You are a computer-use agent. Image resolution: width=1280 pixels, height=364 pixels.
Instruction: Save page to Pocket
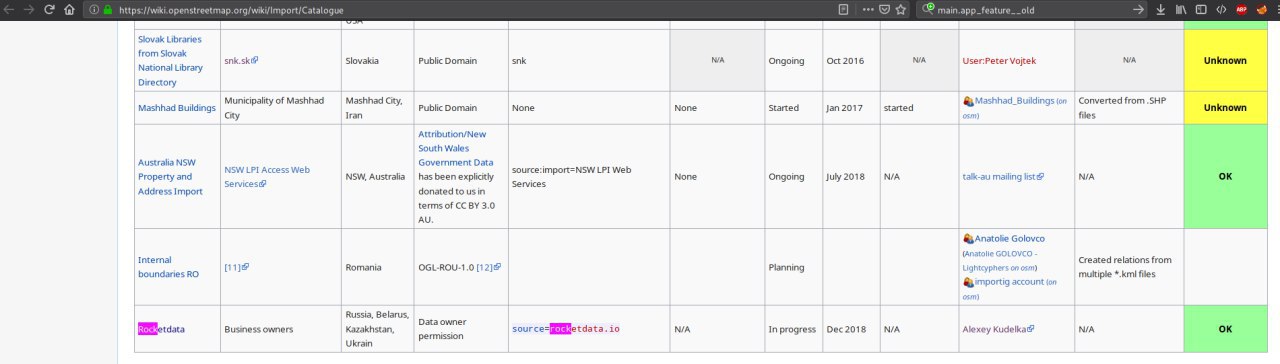(884, 9)
